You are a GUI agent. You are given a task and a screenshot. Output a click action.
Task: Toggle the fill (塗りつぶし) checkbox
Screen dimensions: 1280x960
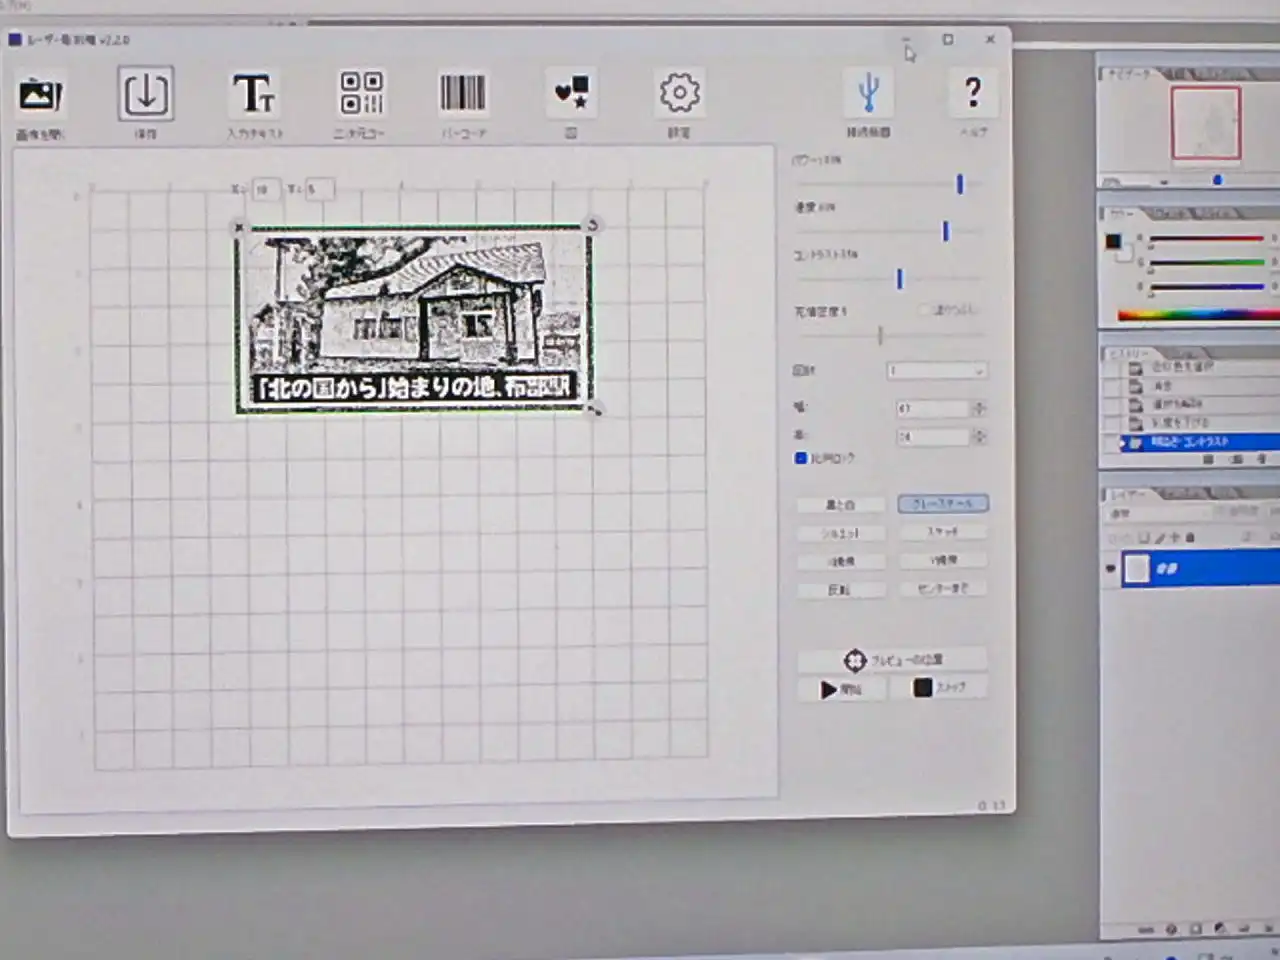(x=924, y=310)
